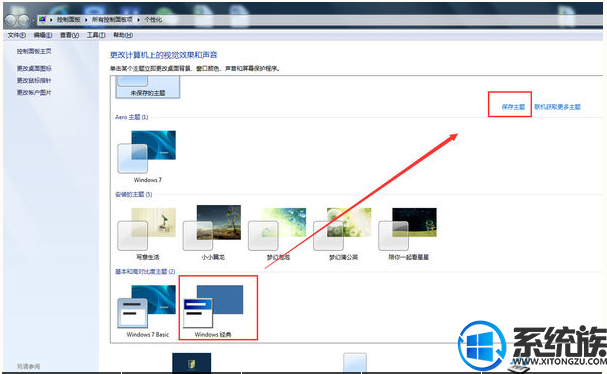Image resolution: width=607 pixels, height=374 pixels.
Task: Pick the 梦幻蒲公英 theme
Action: pyautogui.click(x=343, y=233)
